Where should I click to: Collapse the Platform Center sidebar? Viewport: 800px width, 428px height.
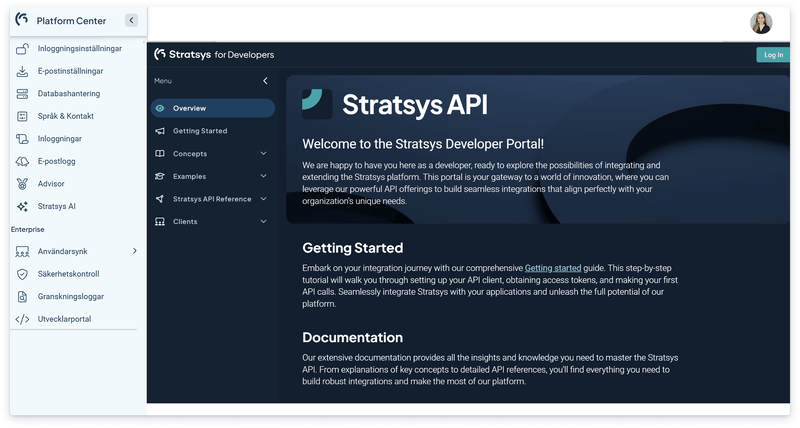tap(131, 20)
